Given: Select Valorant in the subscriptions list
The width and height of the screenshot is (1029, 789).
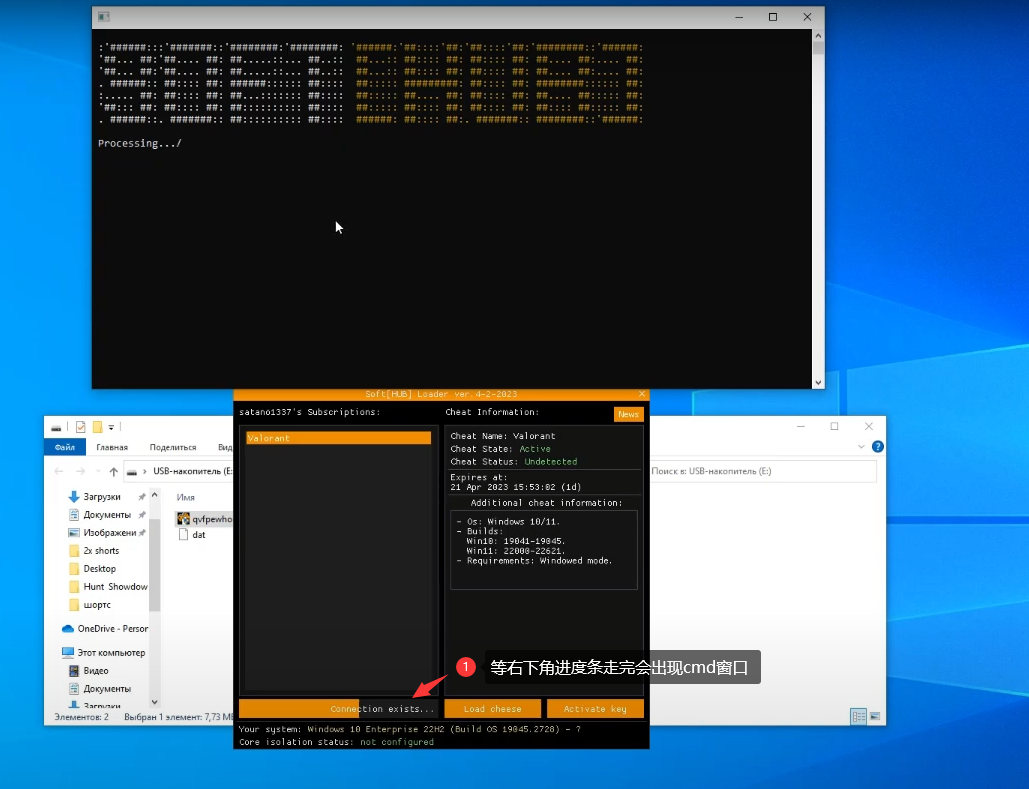Looking at the screenshot, I should [338, 438].
